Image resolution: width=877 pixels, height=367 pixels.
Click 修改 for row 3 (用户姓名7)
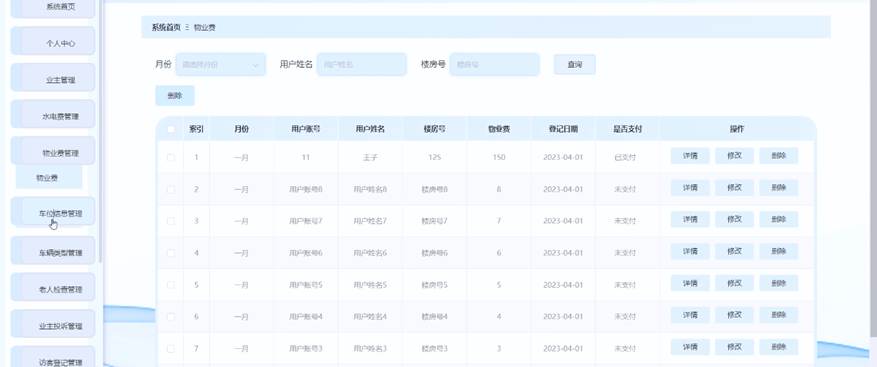[x=734, y=219]
